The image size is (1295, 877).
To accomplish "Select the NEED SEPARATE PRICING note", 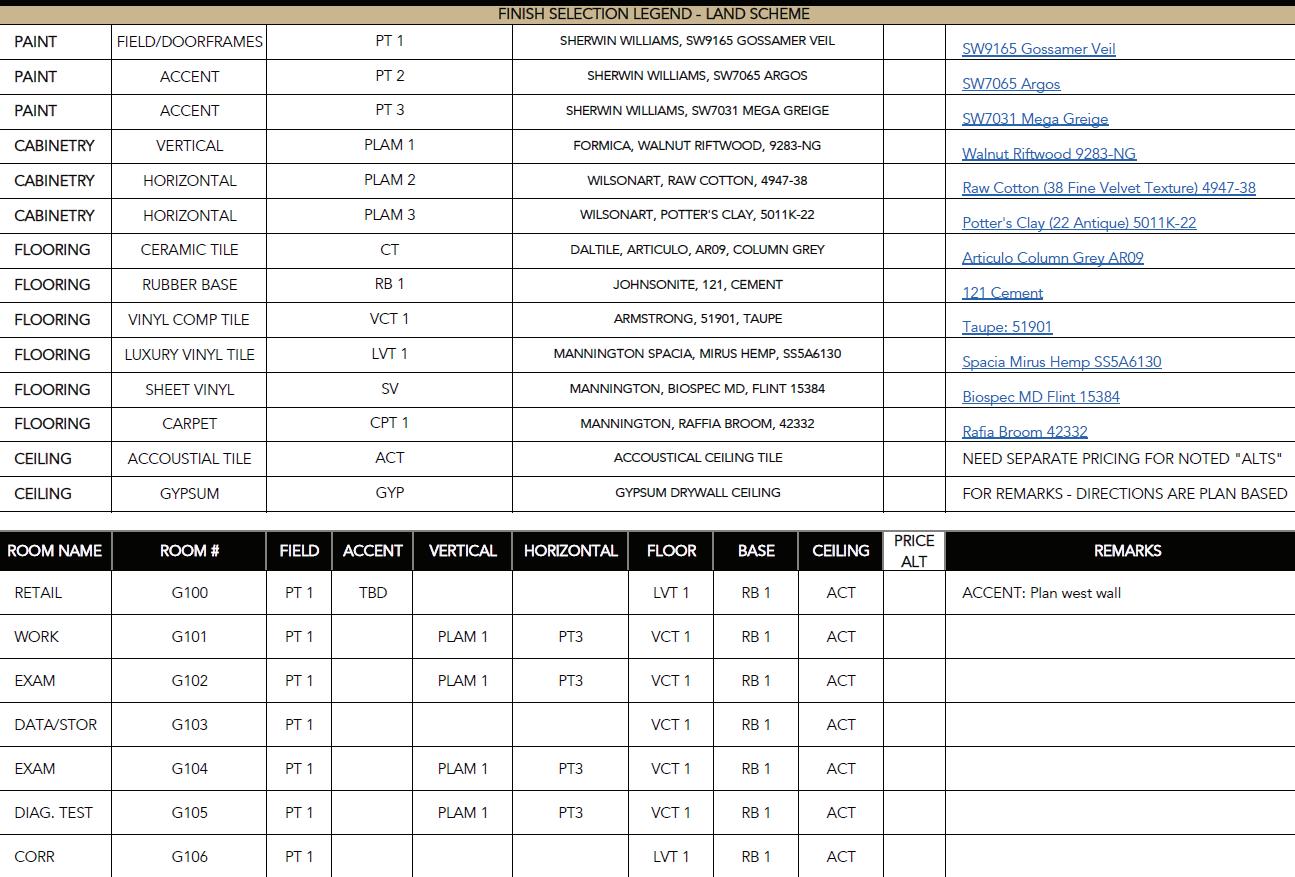I will (1122, 459).
